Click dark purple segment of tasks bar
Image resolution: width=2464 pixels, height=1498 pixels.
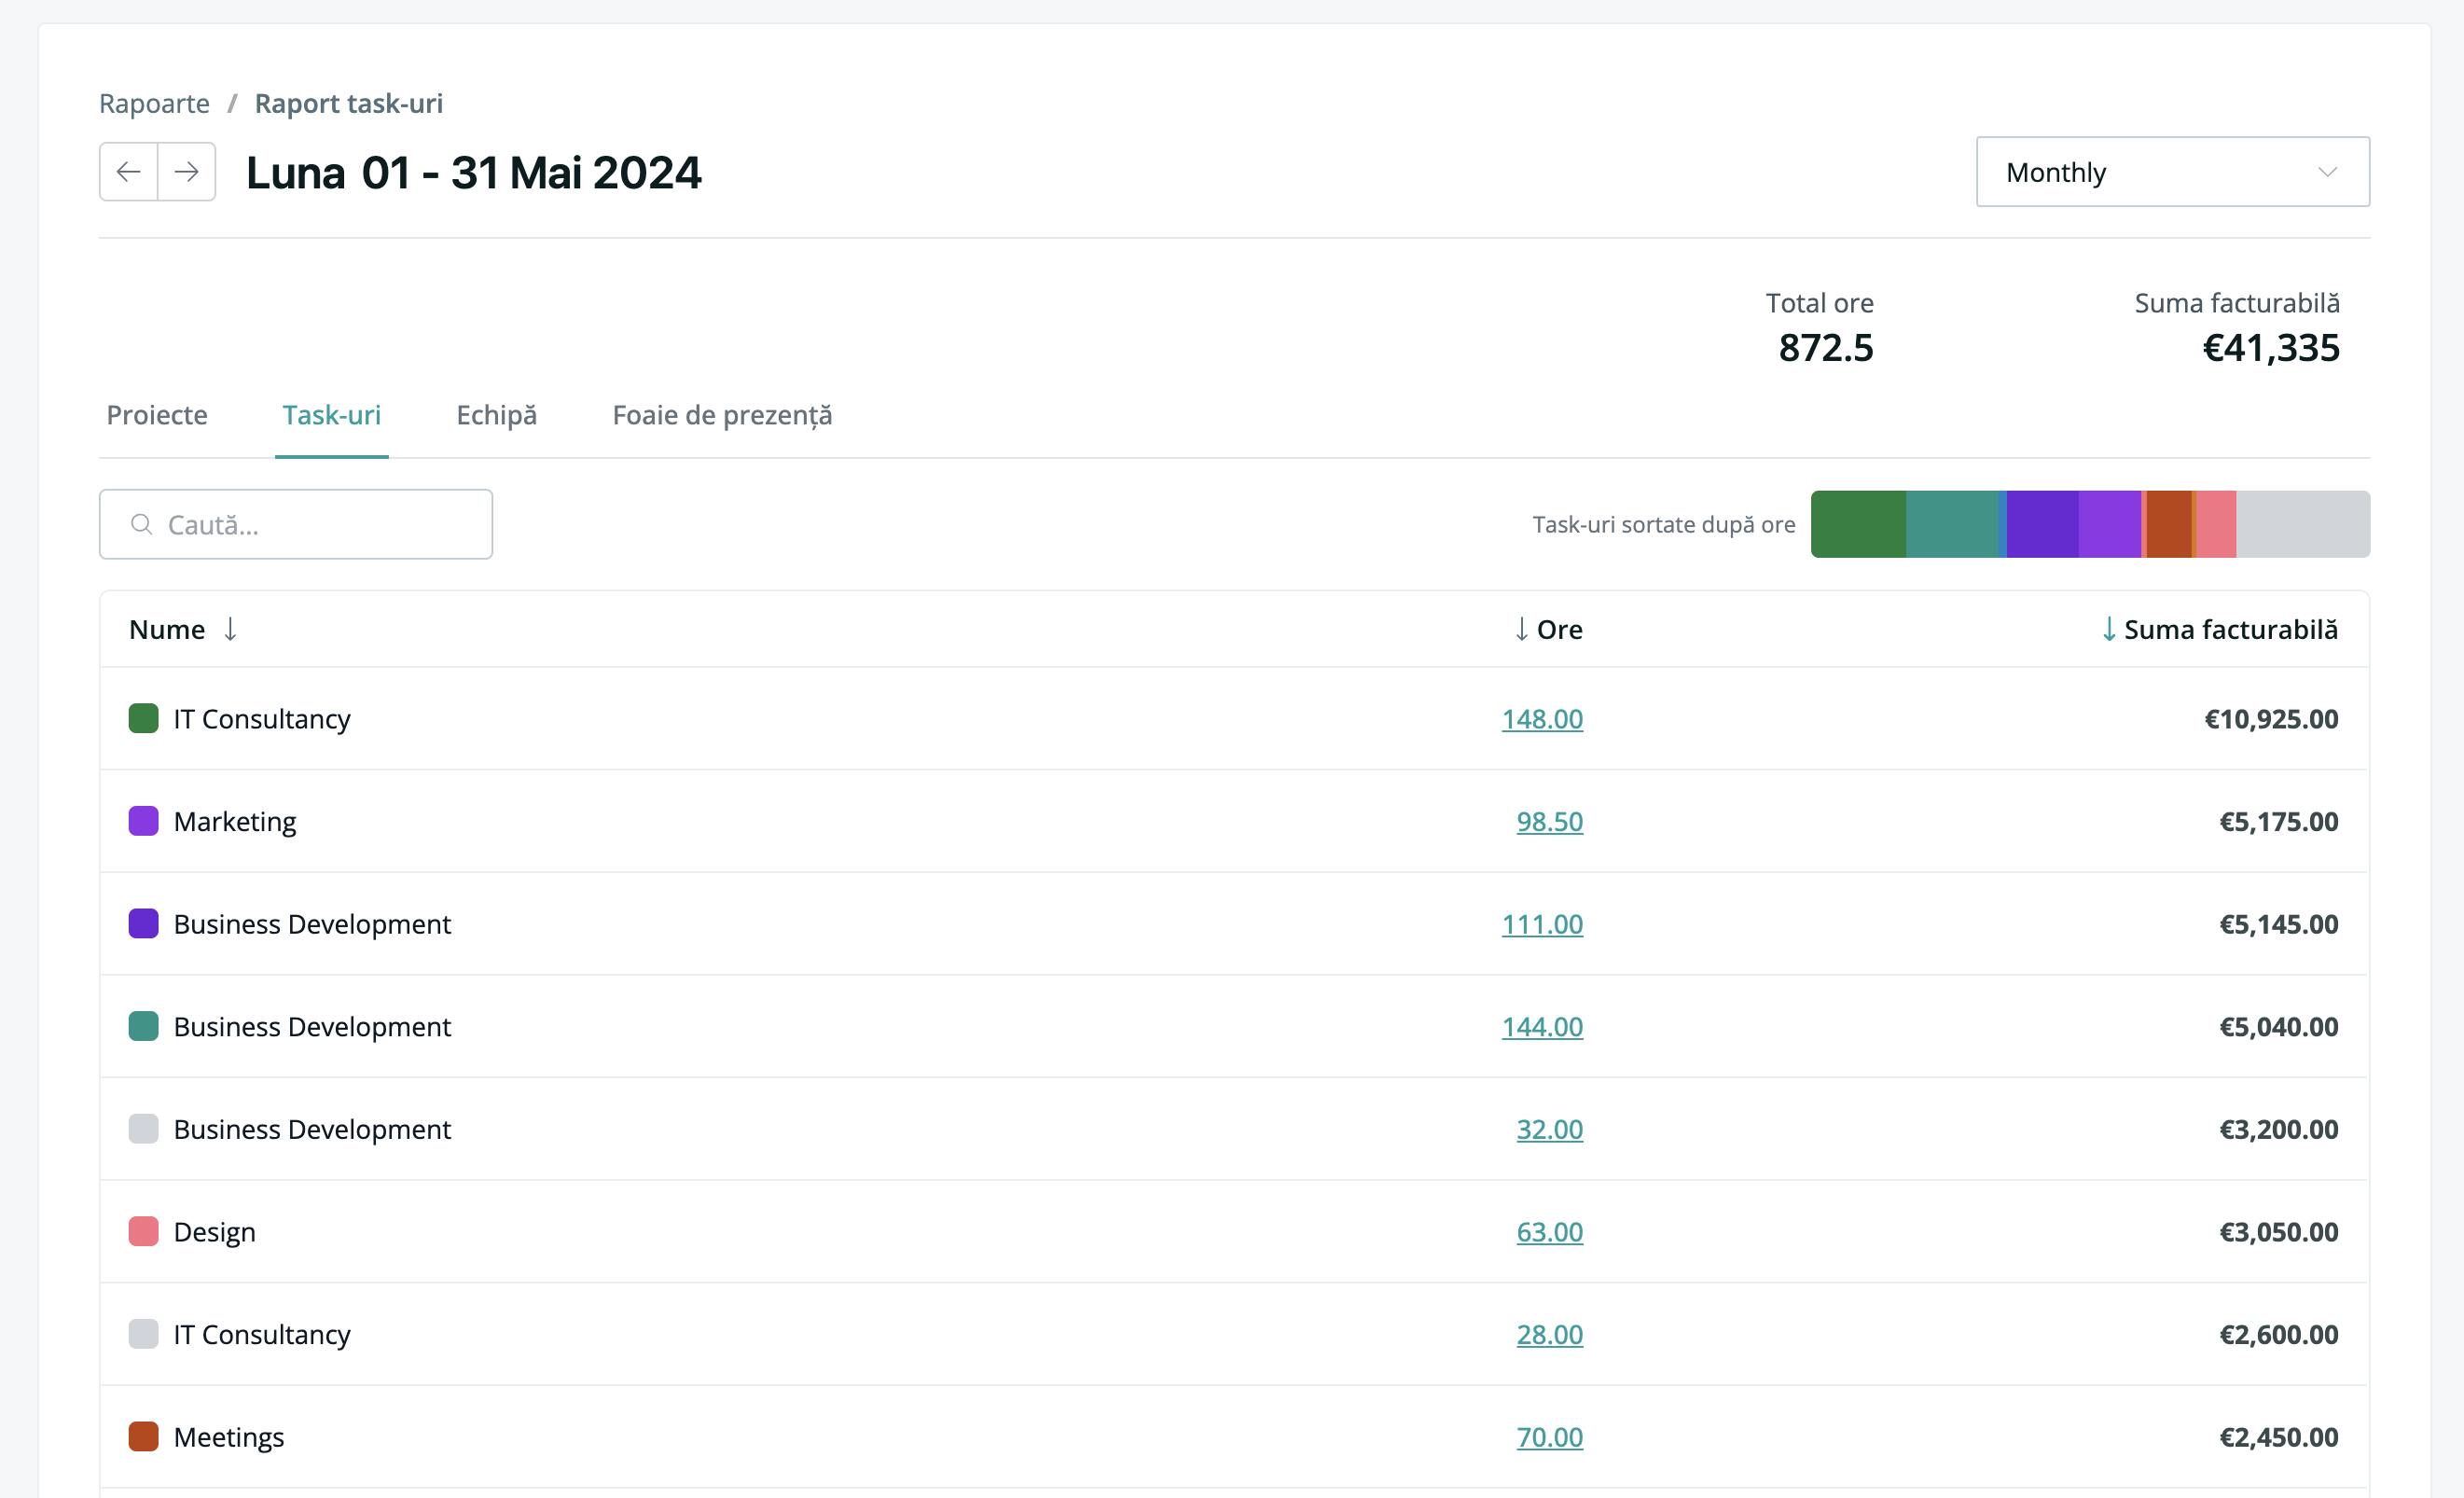coord(2042,524)
